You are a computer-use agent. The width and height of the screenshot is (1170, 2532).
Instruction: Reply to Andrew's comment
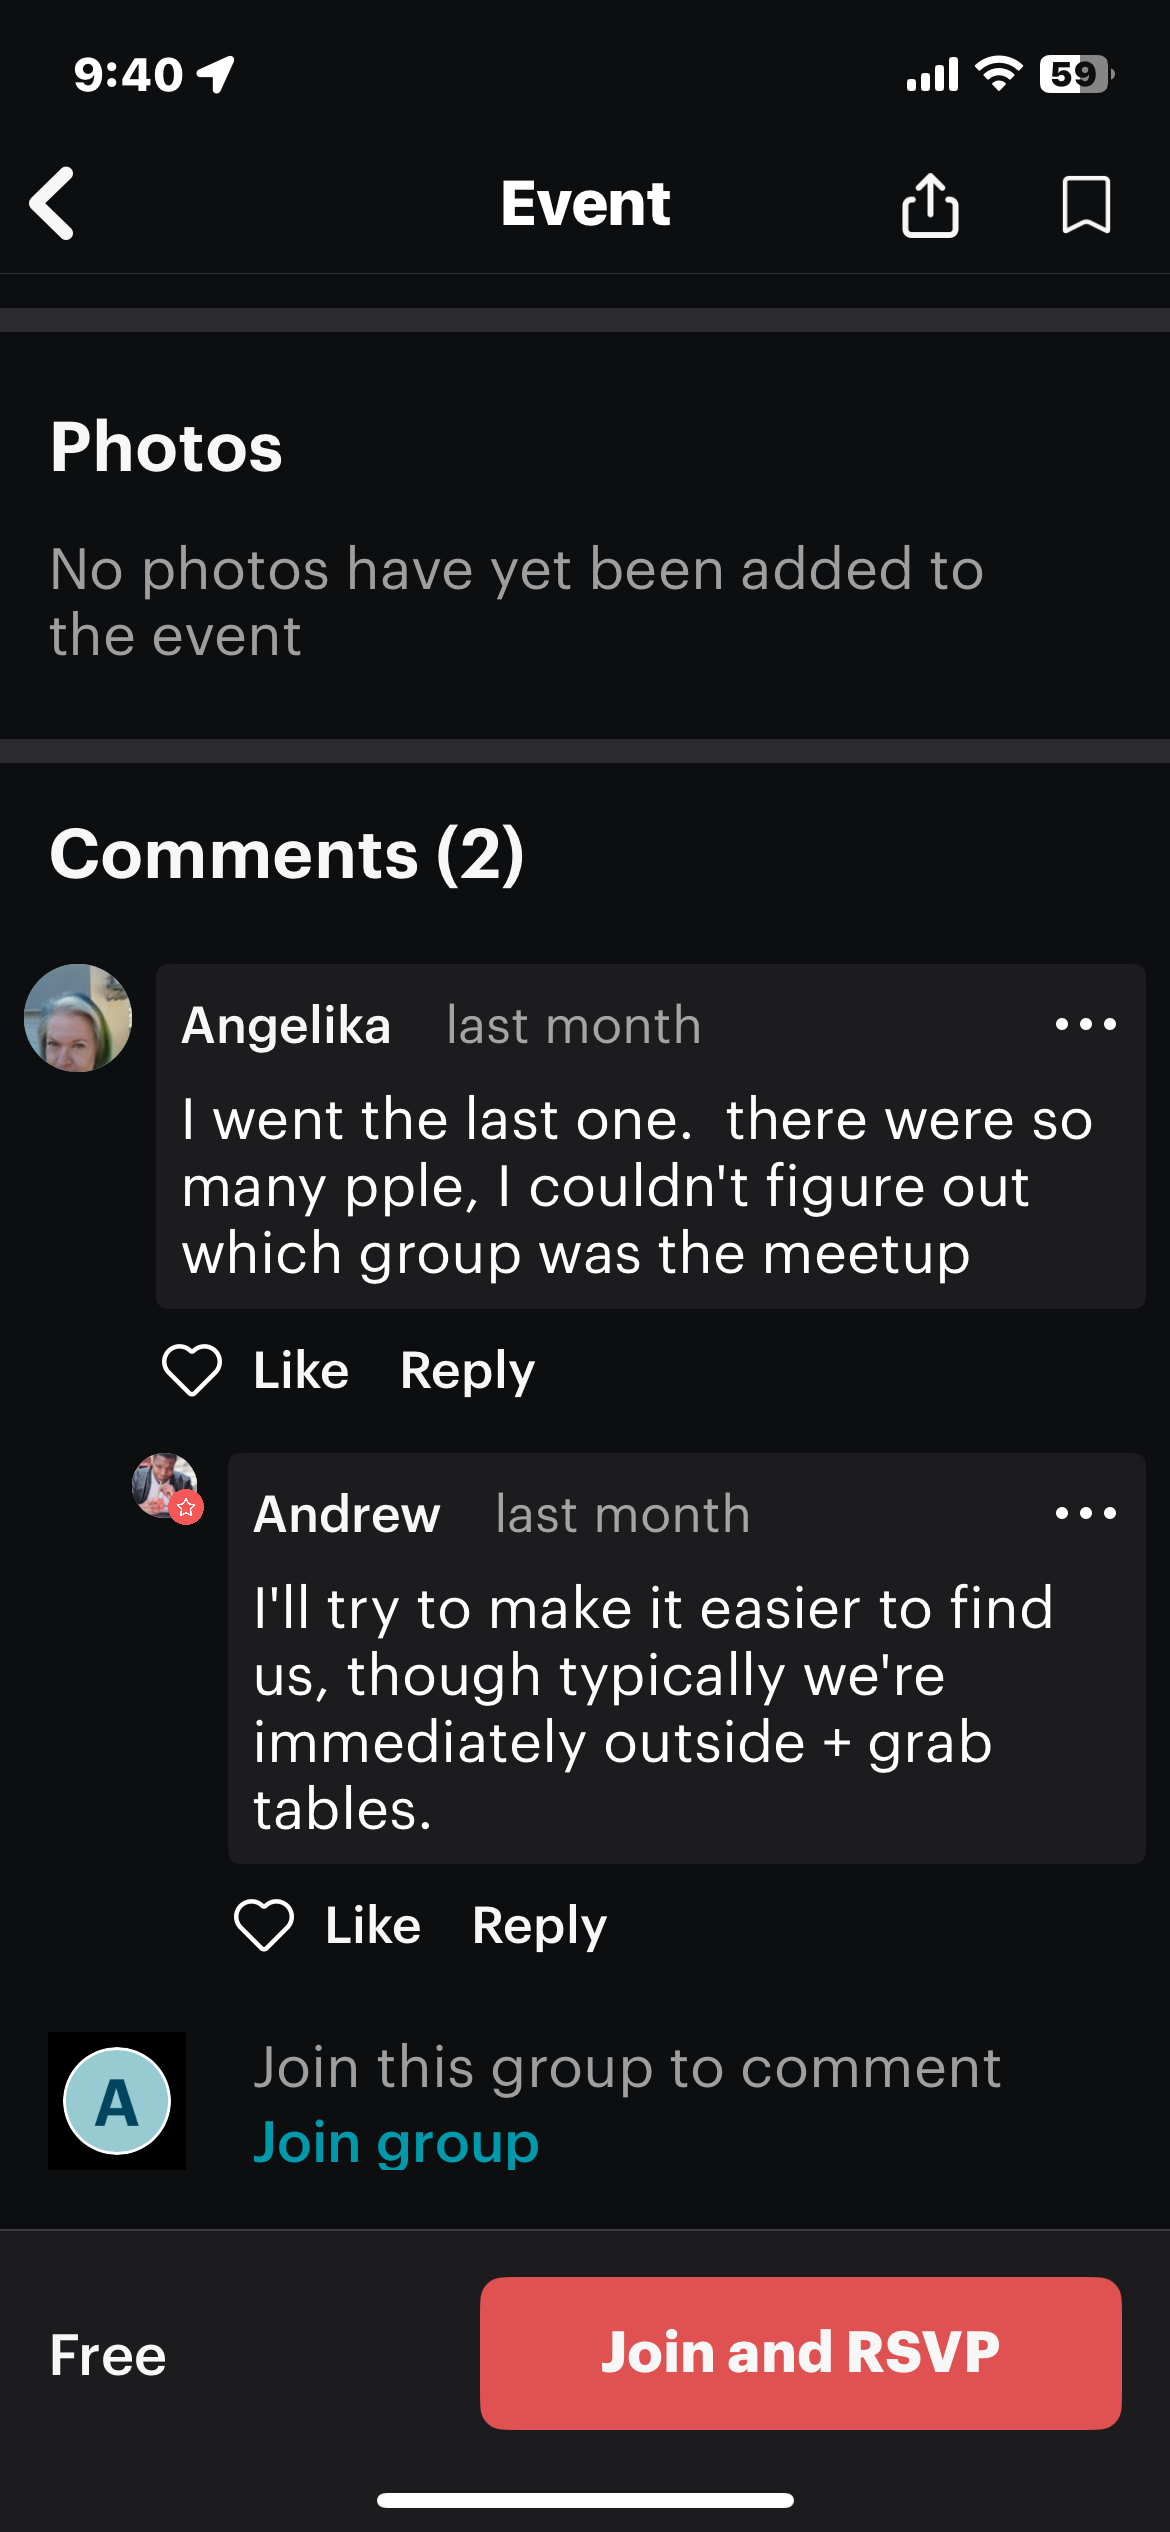(x=539, y=1925)
